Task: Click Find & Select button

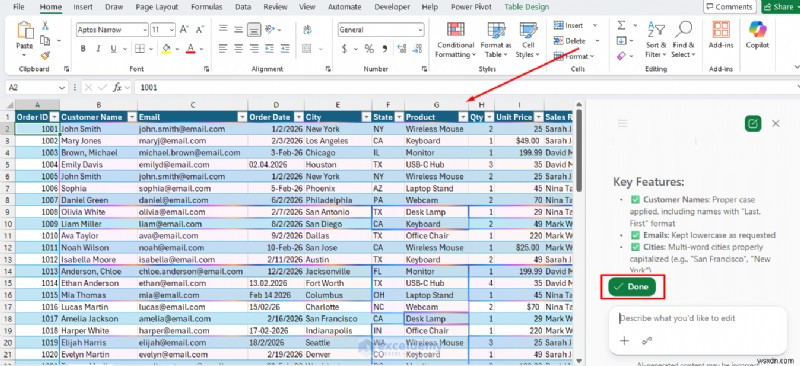Action: [x=683, y=40]
